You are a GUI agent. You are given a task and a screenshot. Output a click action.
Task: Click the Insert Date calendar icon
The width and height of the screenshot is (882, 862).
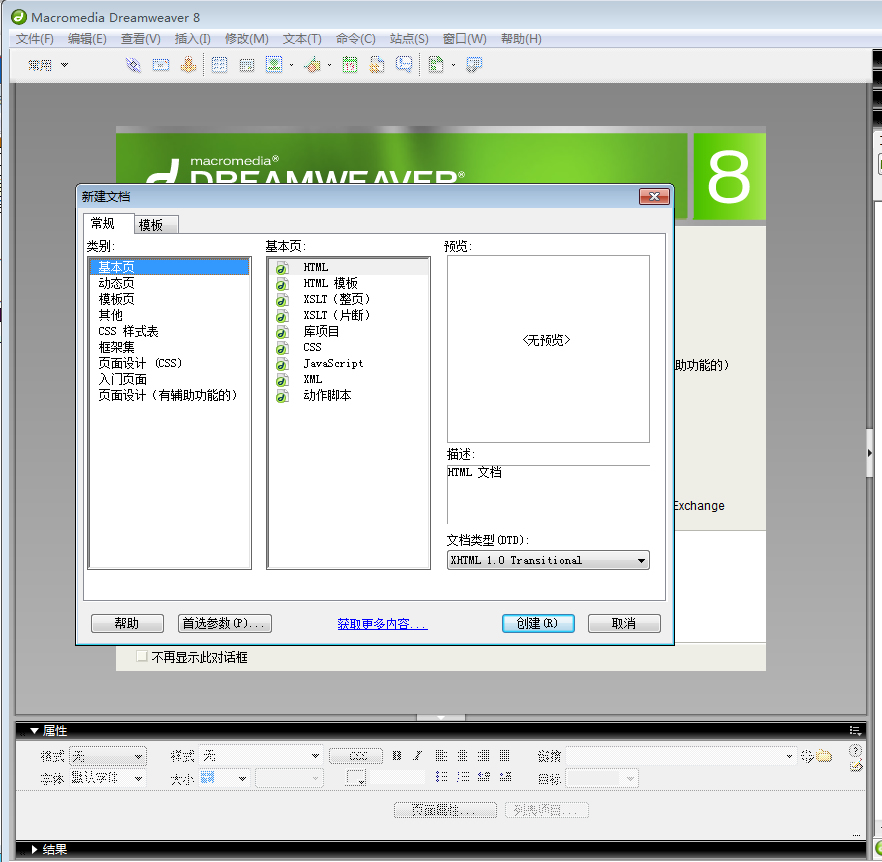click(350, 65)
